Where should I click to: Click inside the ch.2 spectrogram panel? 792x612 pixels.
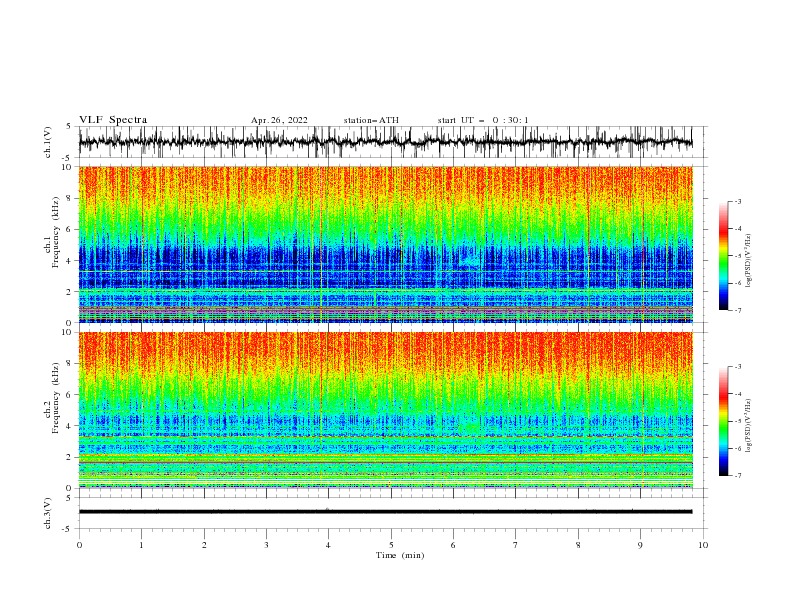tap(385, 410)
